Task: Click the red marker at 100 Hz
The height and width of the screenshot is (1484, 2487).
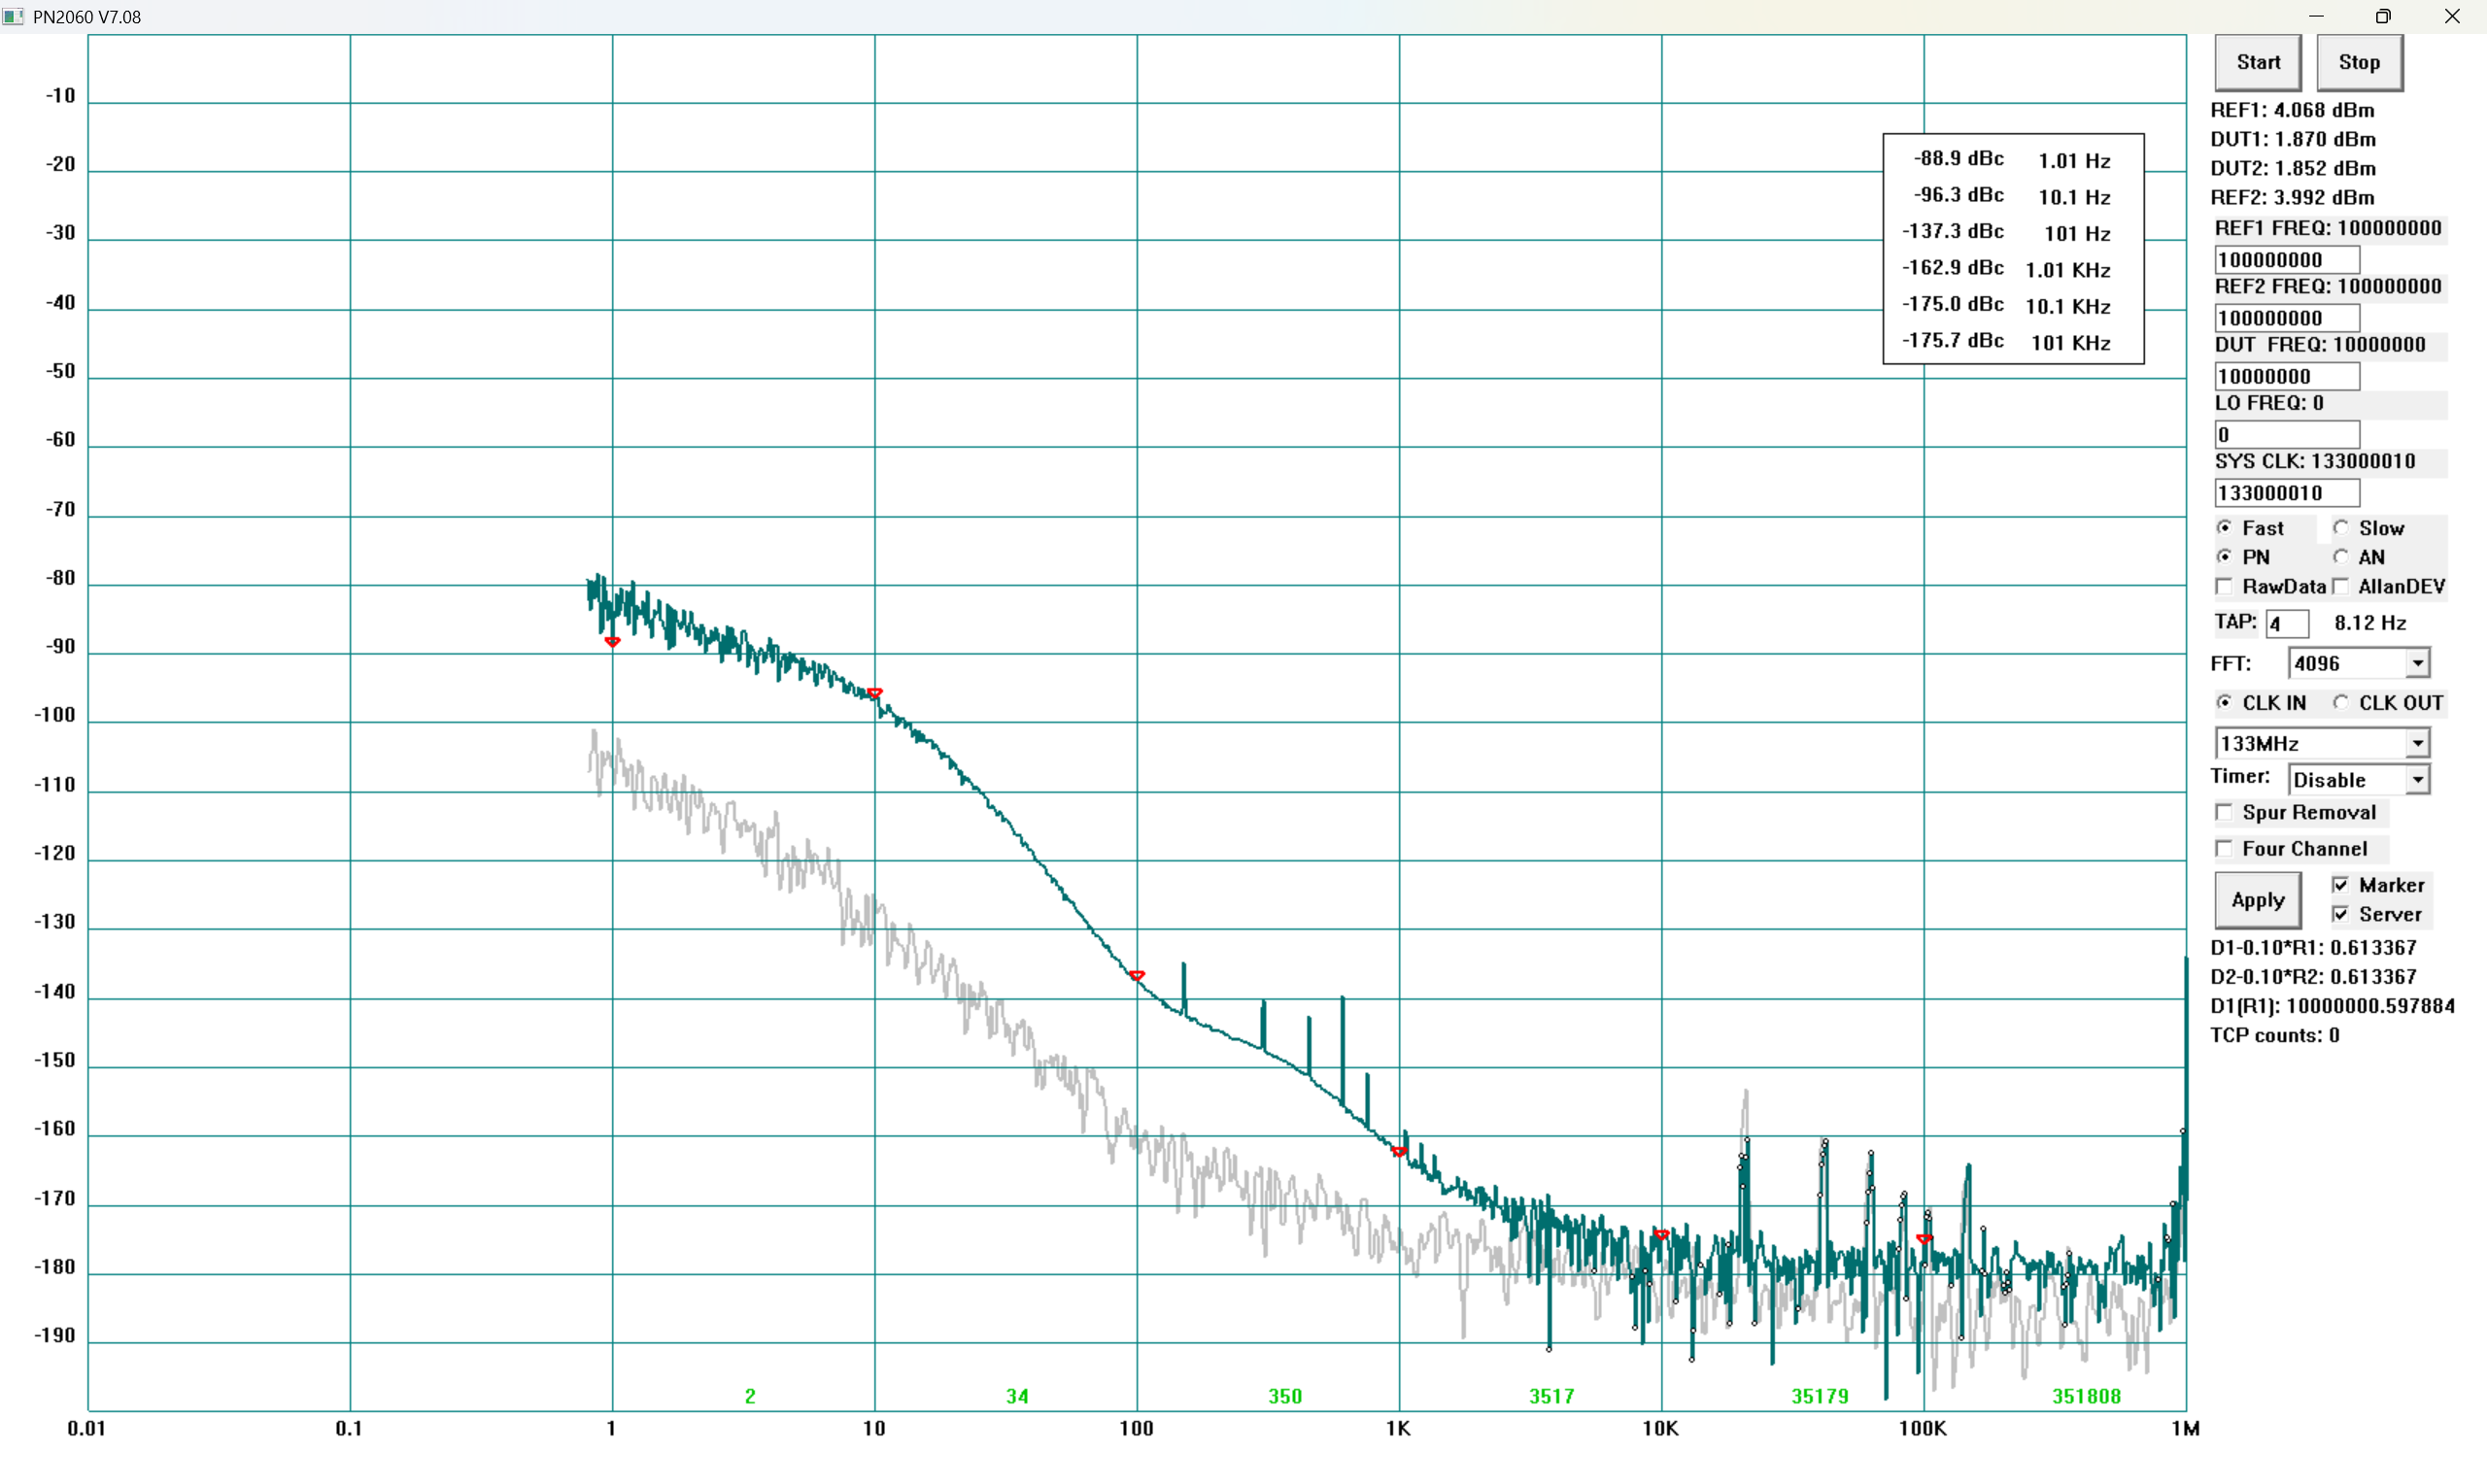Action: pos(1137,975)
